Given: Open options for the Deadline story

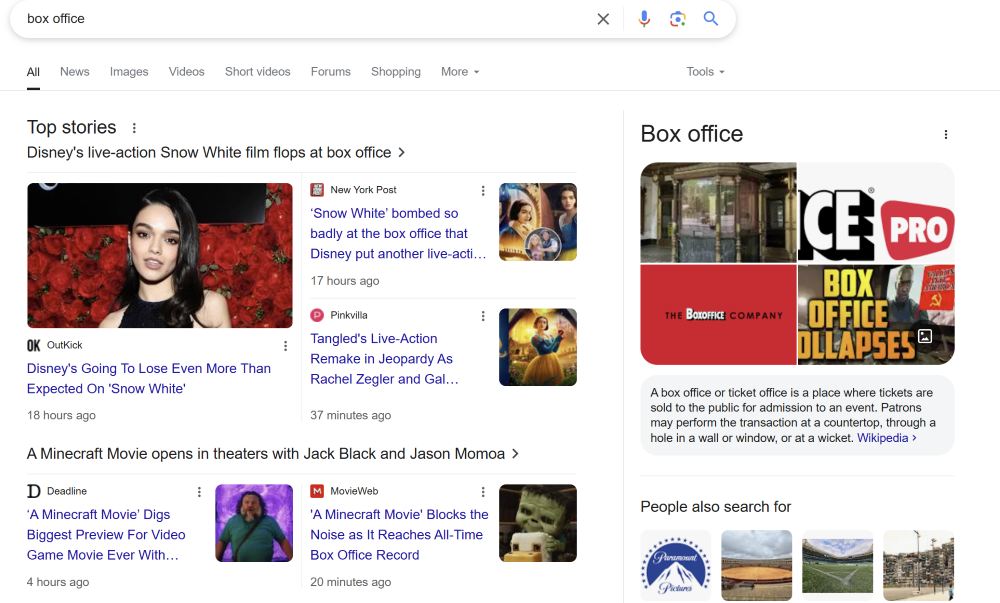Looking at the screenshot, I should (199, 491).
